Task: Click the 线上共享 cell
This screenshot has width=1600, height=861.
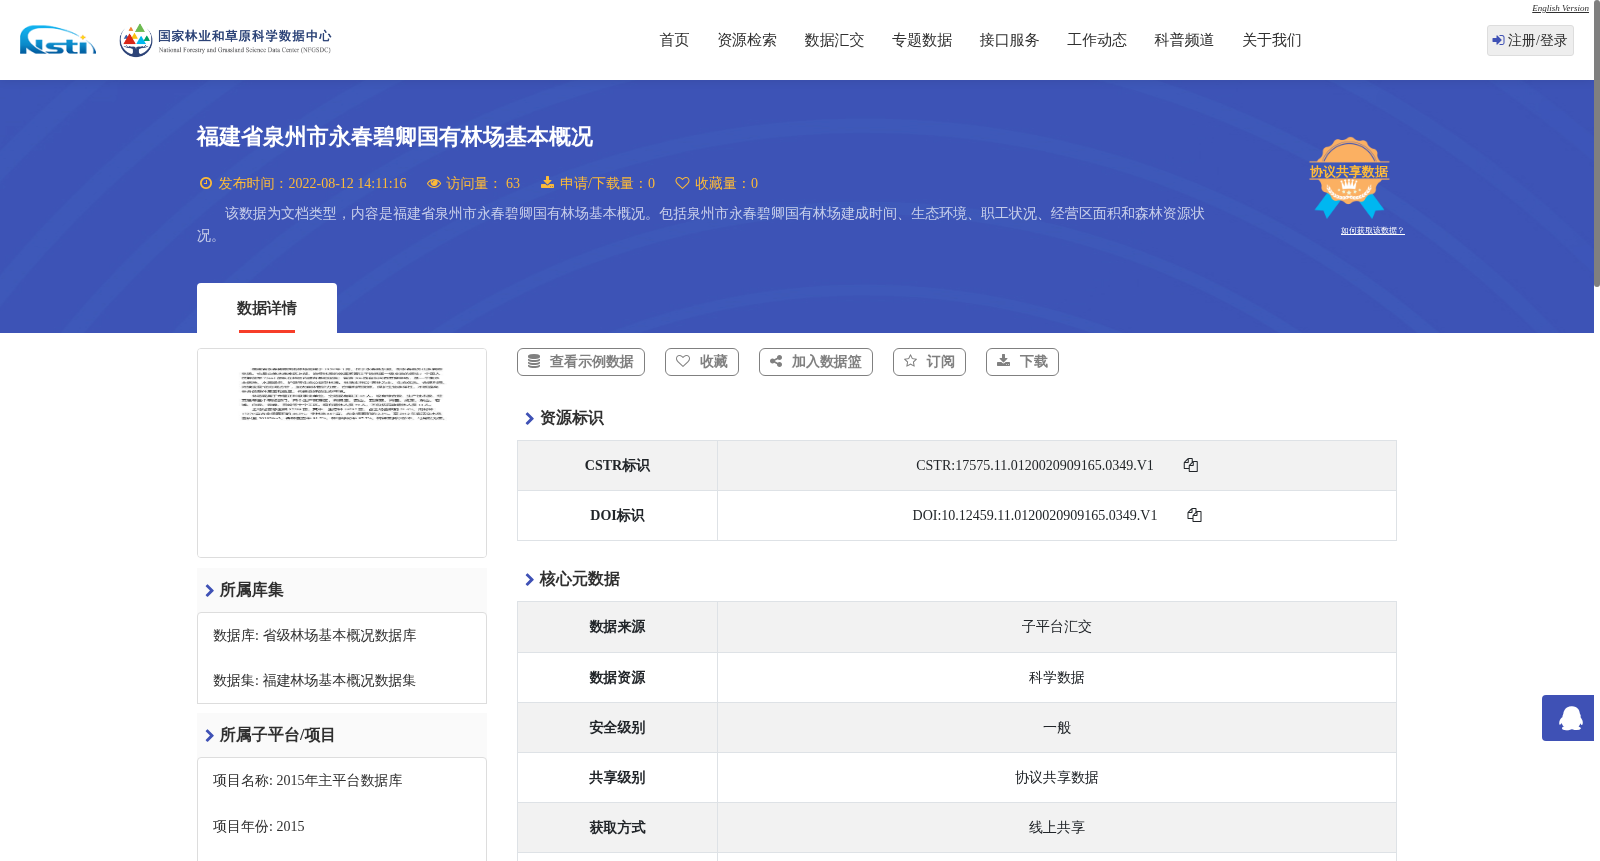Action: (1057, 828)
